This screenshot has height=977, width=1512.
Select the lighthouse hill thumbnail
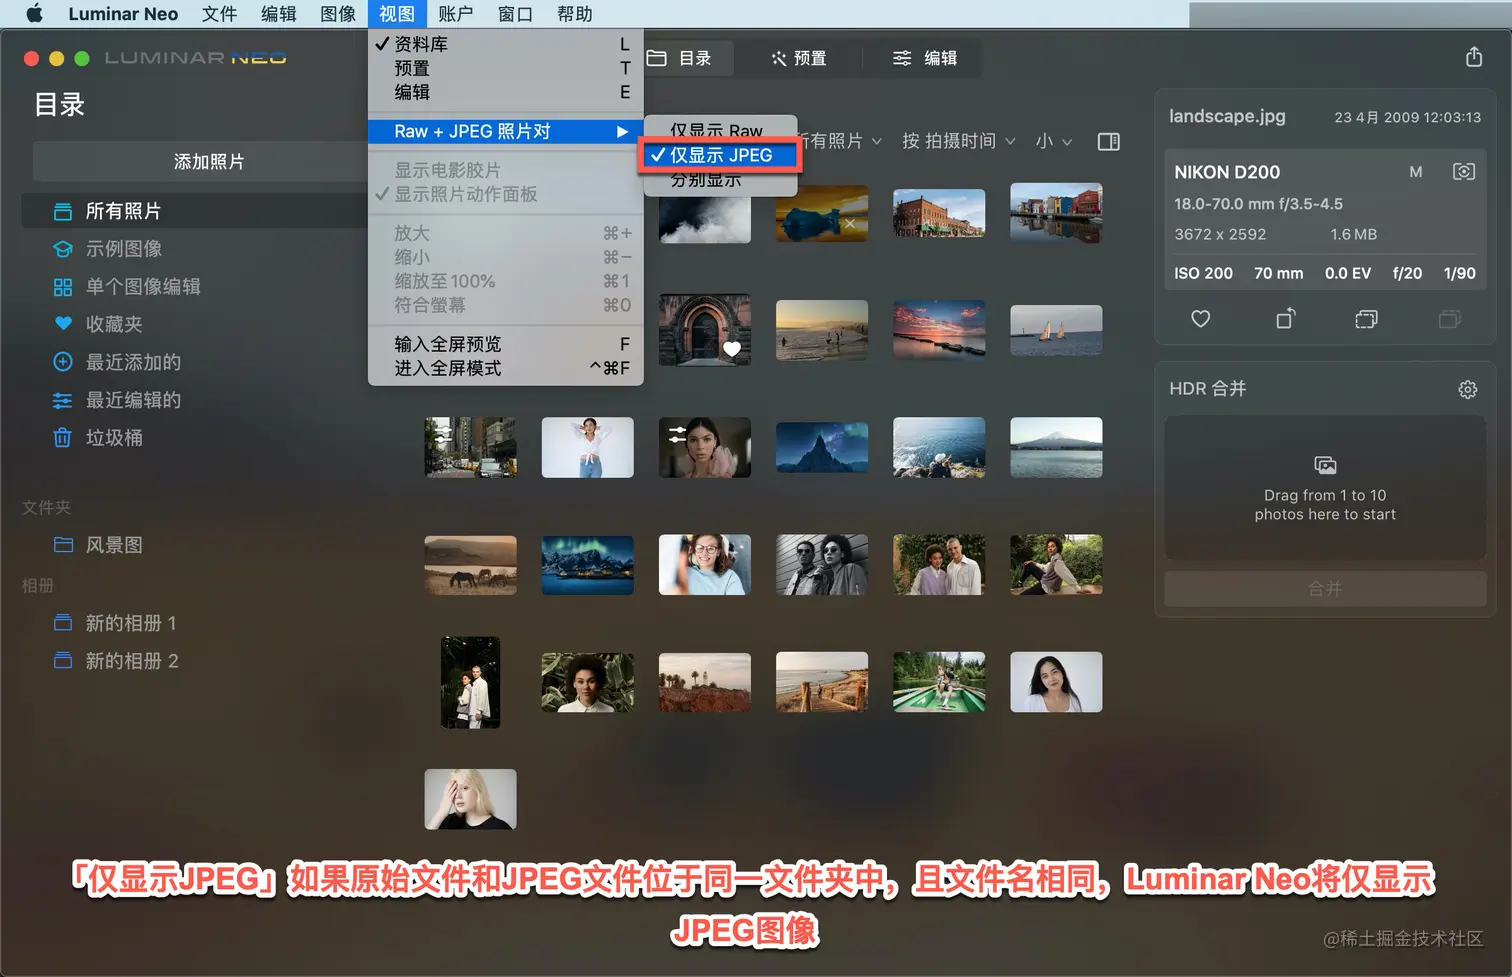pyautogui.click(x=705, y=682)
